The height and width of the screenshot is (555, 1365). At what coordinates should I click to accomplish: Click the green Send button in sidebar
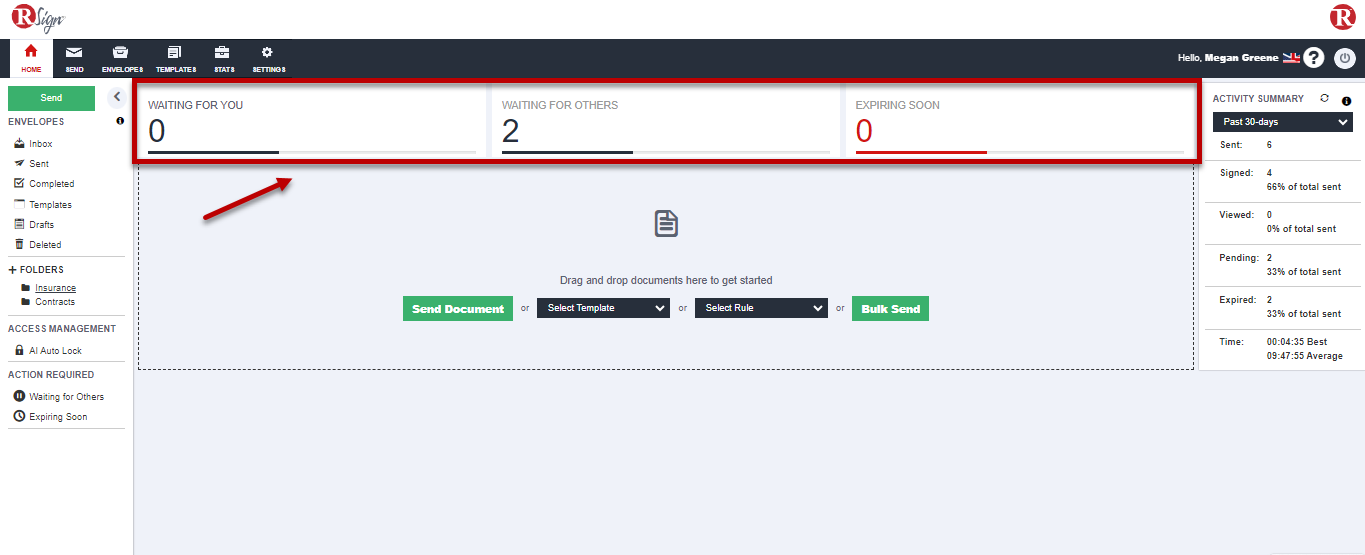click(51, 98)
